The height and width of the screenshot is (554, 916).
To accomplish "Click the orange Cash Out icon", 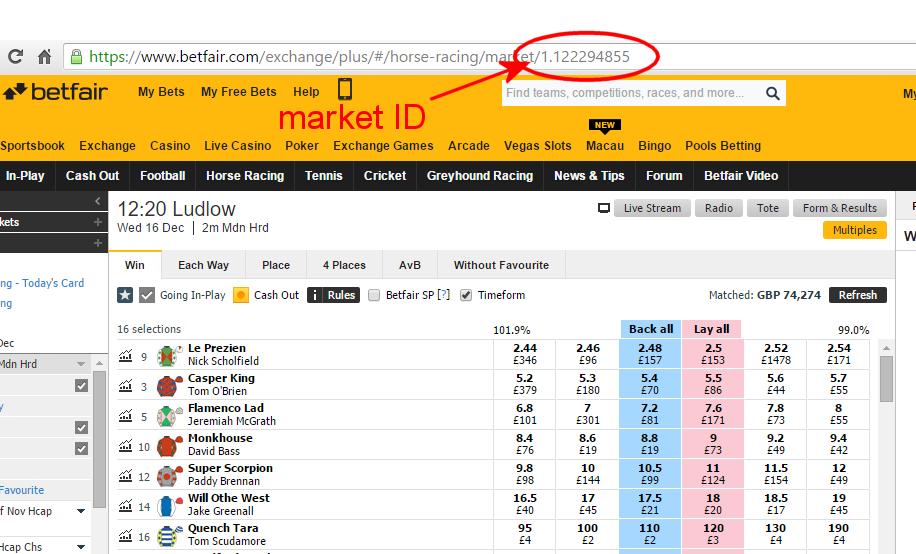I will (241, 295).
